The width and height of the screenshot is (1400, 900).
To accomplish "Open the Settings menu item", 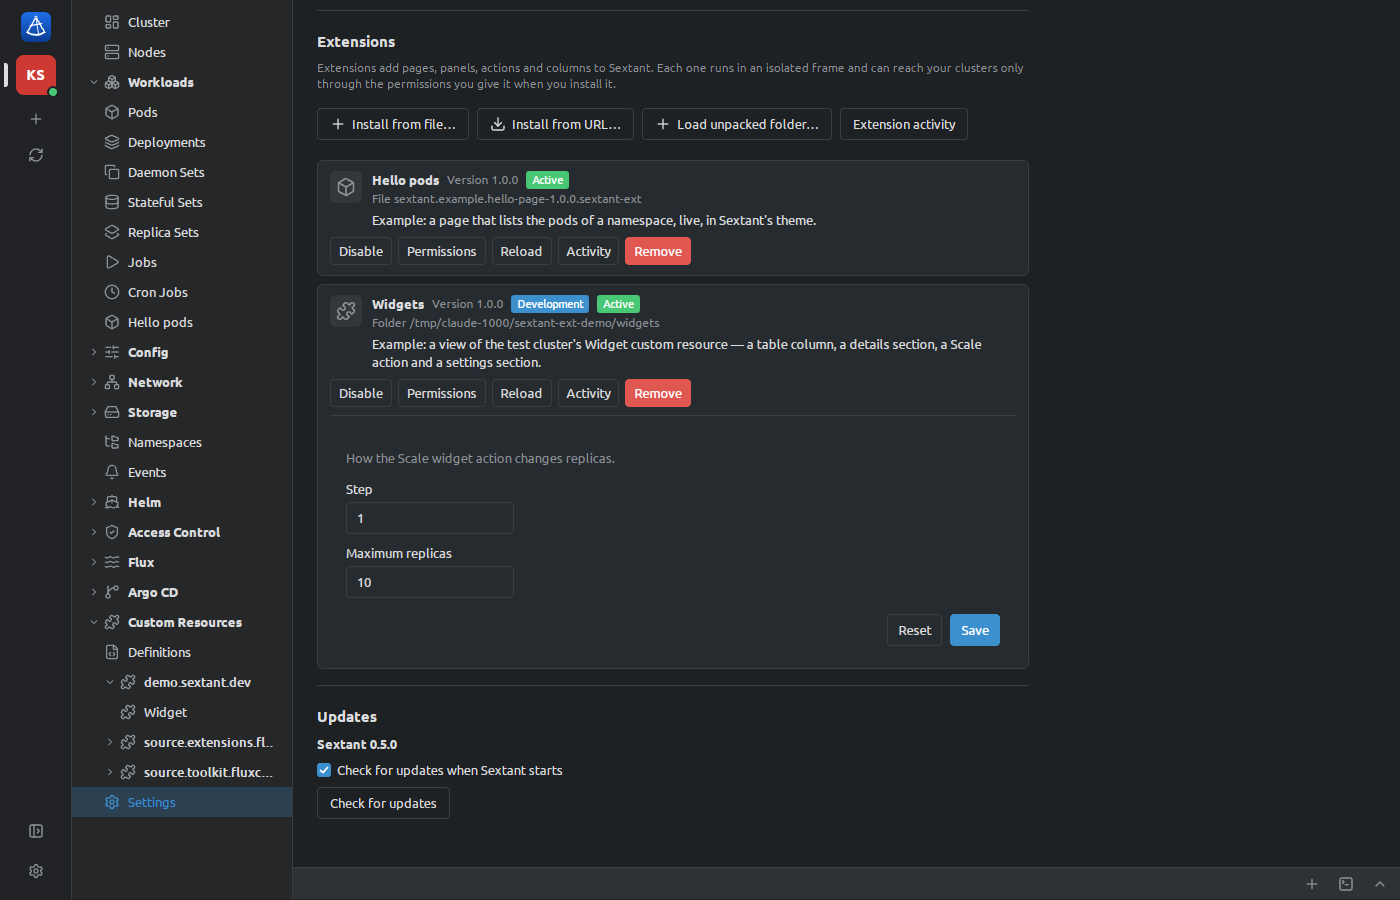I will point(182,802).
